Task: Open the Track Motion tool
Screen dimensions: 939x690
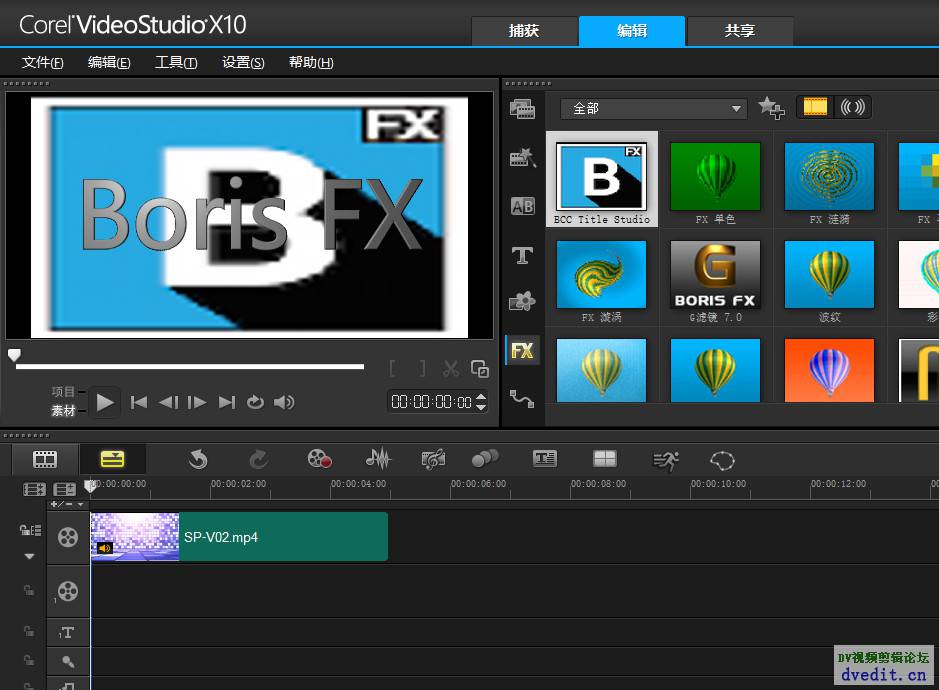Action: (485, 459)
